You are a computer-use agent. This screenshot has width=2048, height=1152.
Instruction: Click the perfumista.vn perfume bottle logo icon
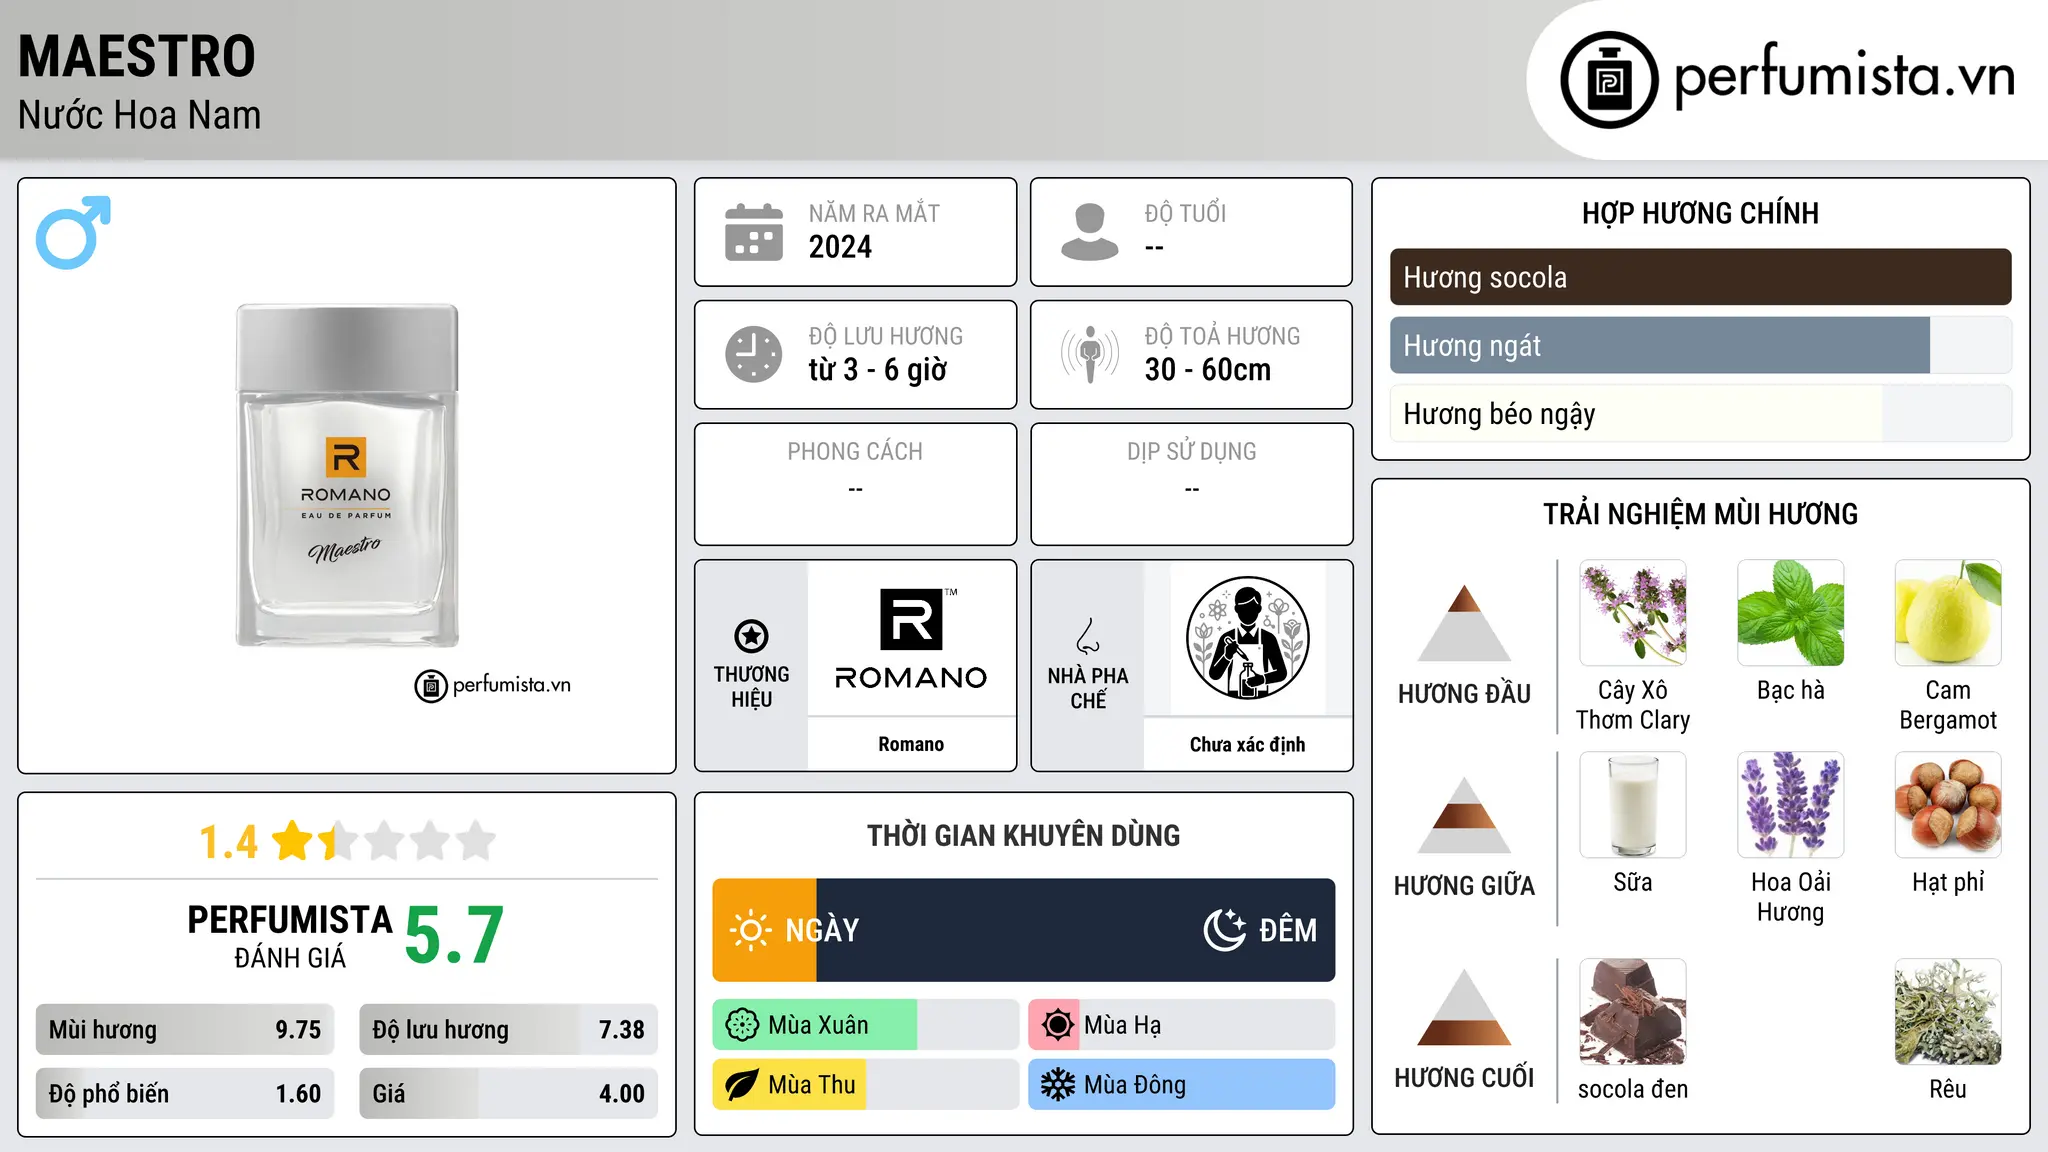(x=1609, y=80)
